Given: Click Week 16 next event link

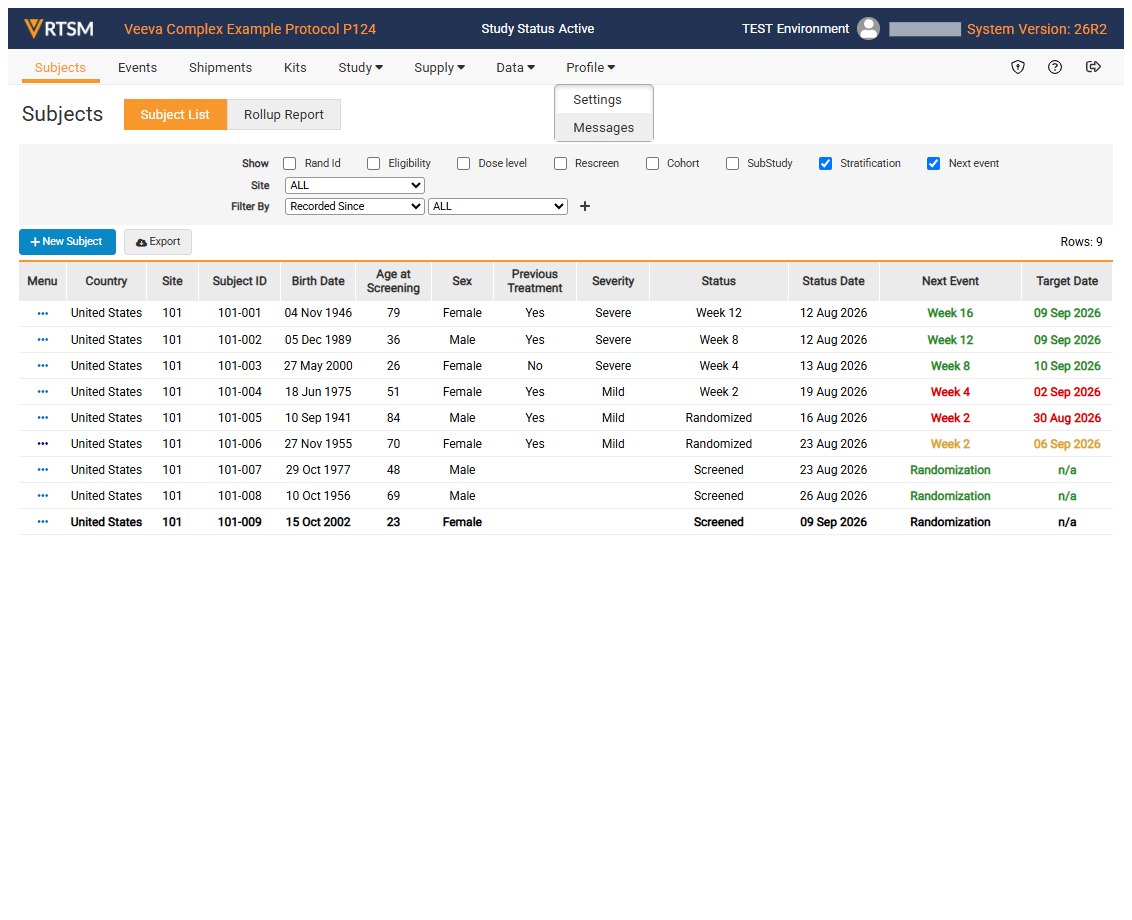Looking at the screenshot, I should (x=950, y=313).
